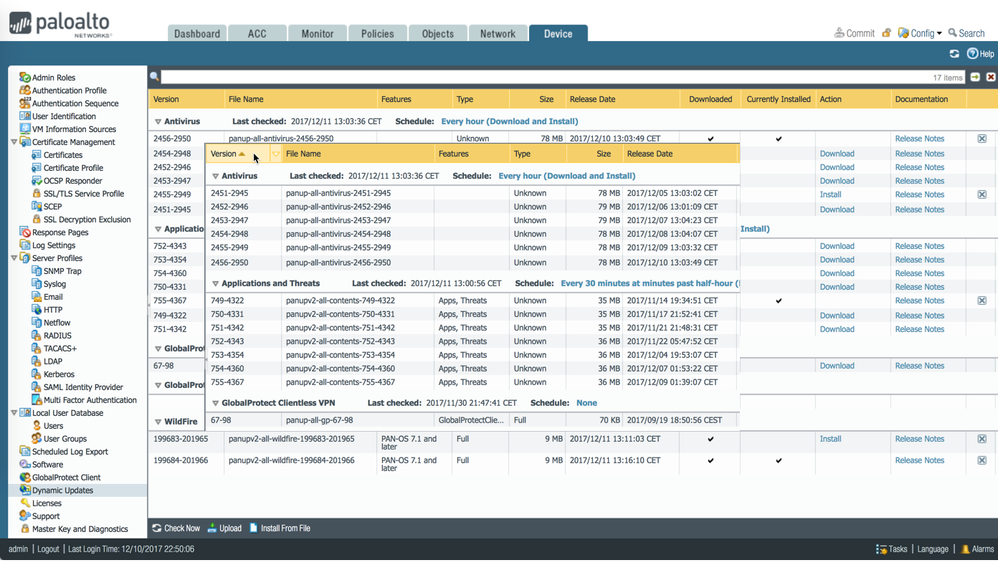Delete the antivirus 2456-2950 row via X icon
998x563 pixels.
pyautogui.click(x=981, y=139)
